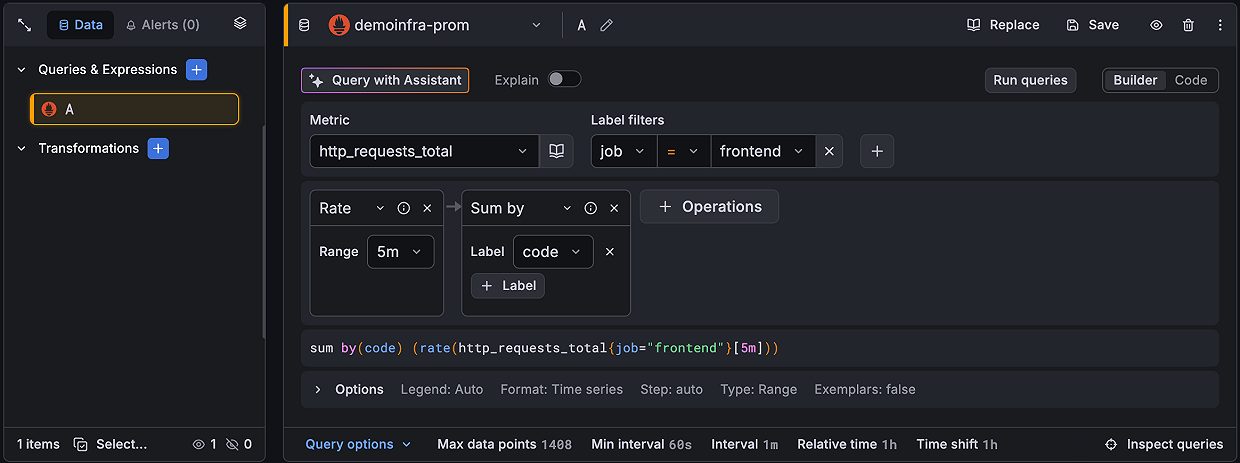Open the frontend value dropdown

pos(763,151)
